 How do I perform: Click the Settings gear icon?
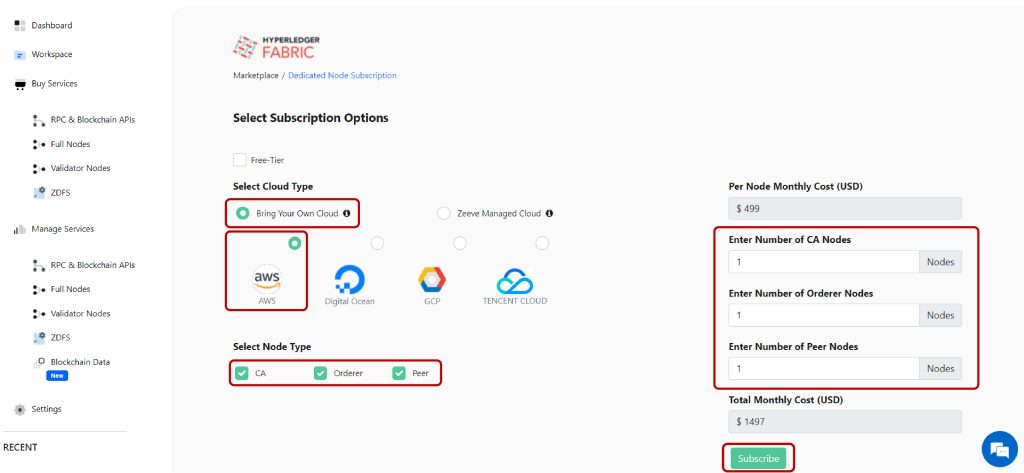coord(20,410)
